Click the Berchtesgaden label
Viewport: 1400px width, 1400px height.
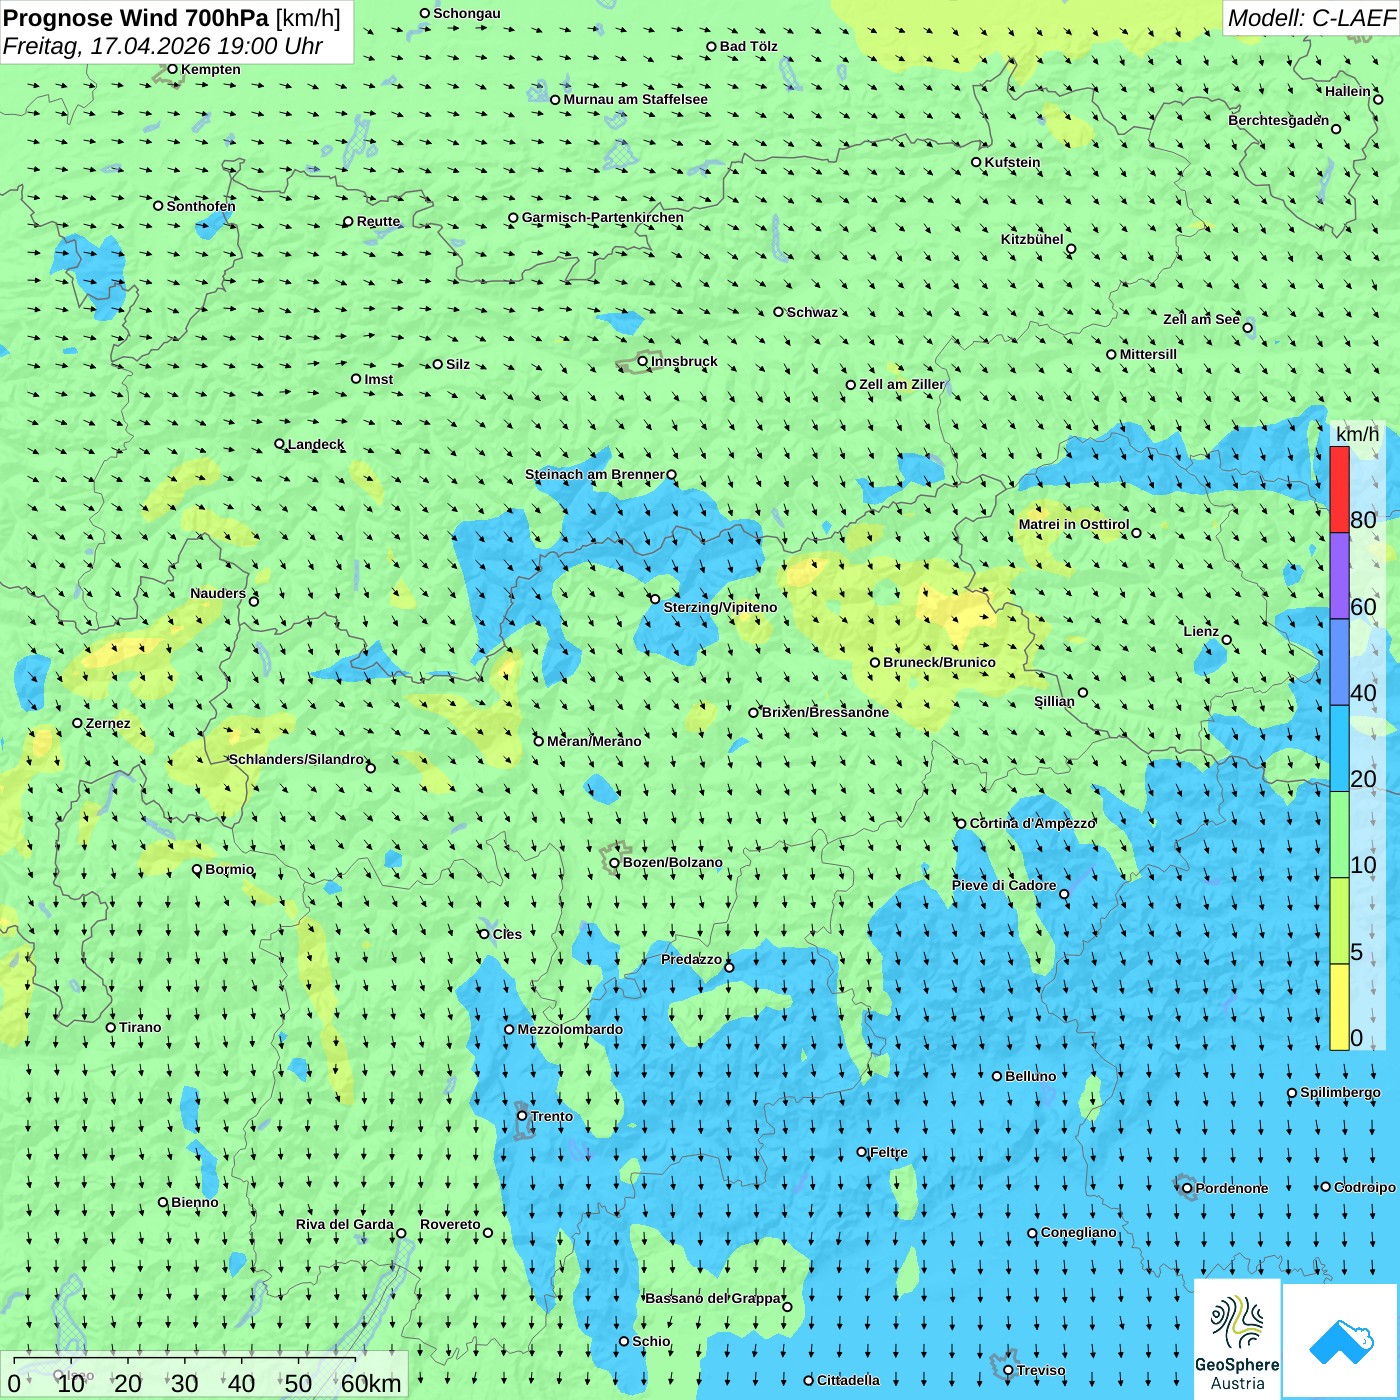point(1279,120)
